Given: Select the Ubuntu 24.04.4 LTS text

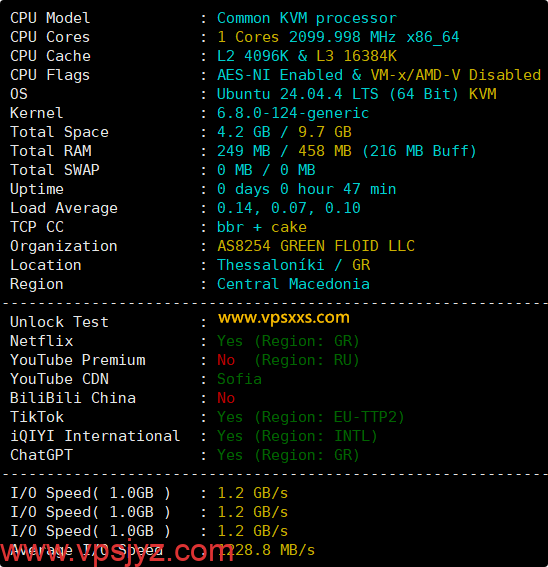Looking at the screenshot, I should click(x=297, y=94).
